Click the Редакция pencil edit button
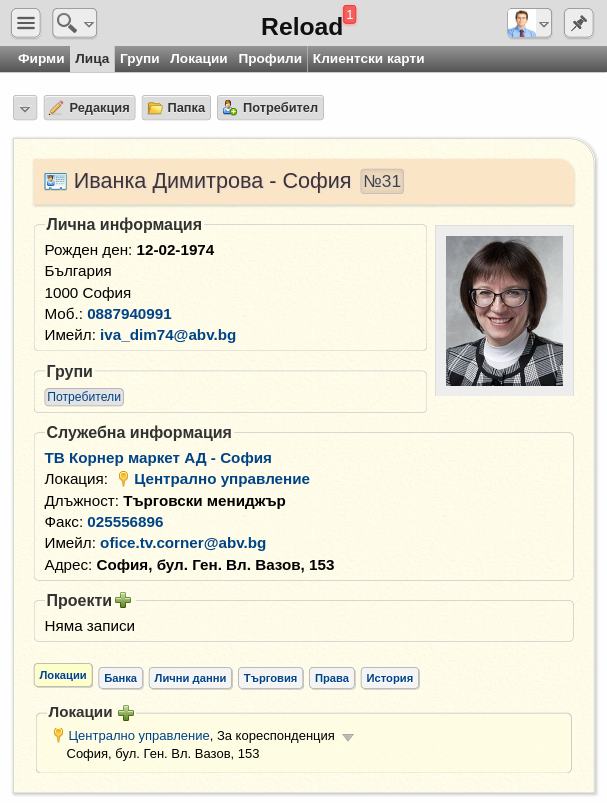Image resolution: width=607 pixels, height=803 pixels. 89,108
